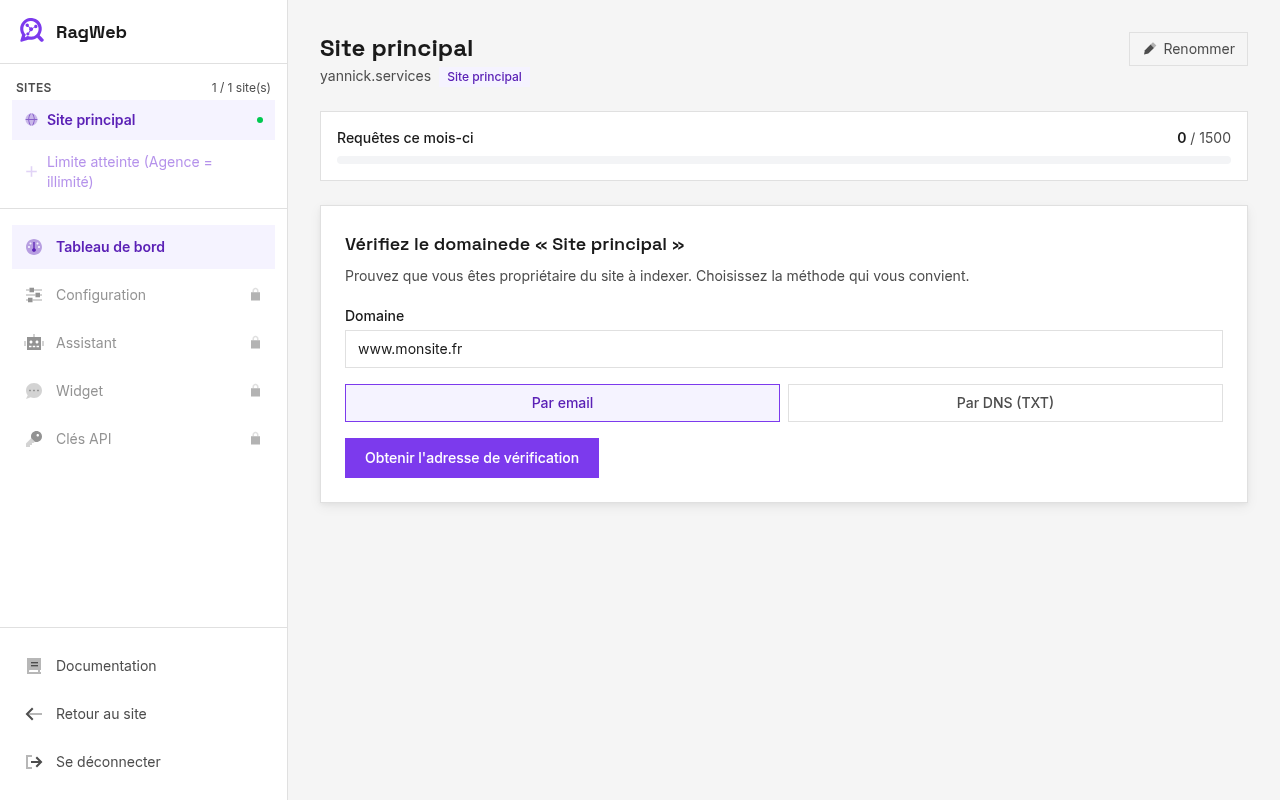Open the Widget menu item
This screenshot has width=1280, height=800.
click(143, 391)
